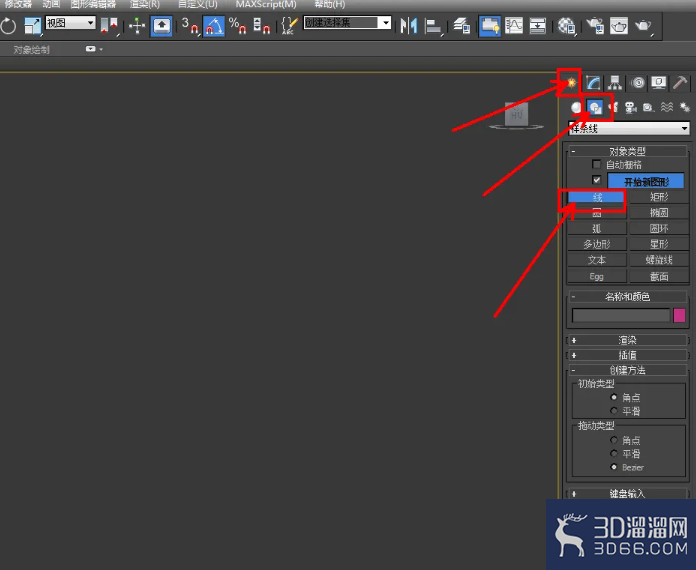Open the 渲染(R) menu
The width and height of the screenshot is (696, 570).
(145, 4)
